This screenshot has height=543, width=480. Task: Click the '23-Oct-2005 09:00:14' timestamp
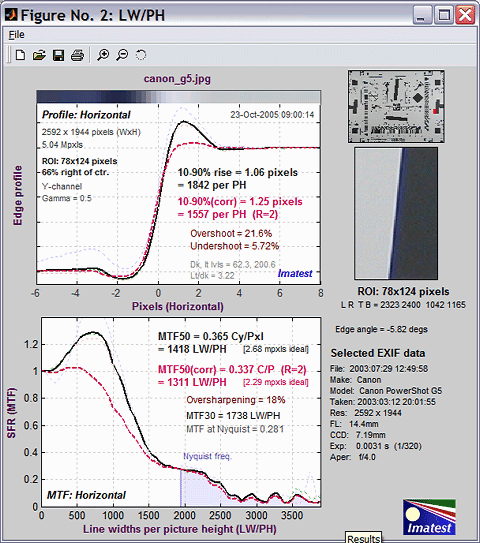(x=272, y=115)
